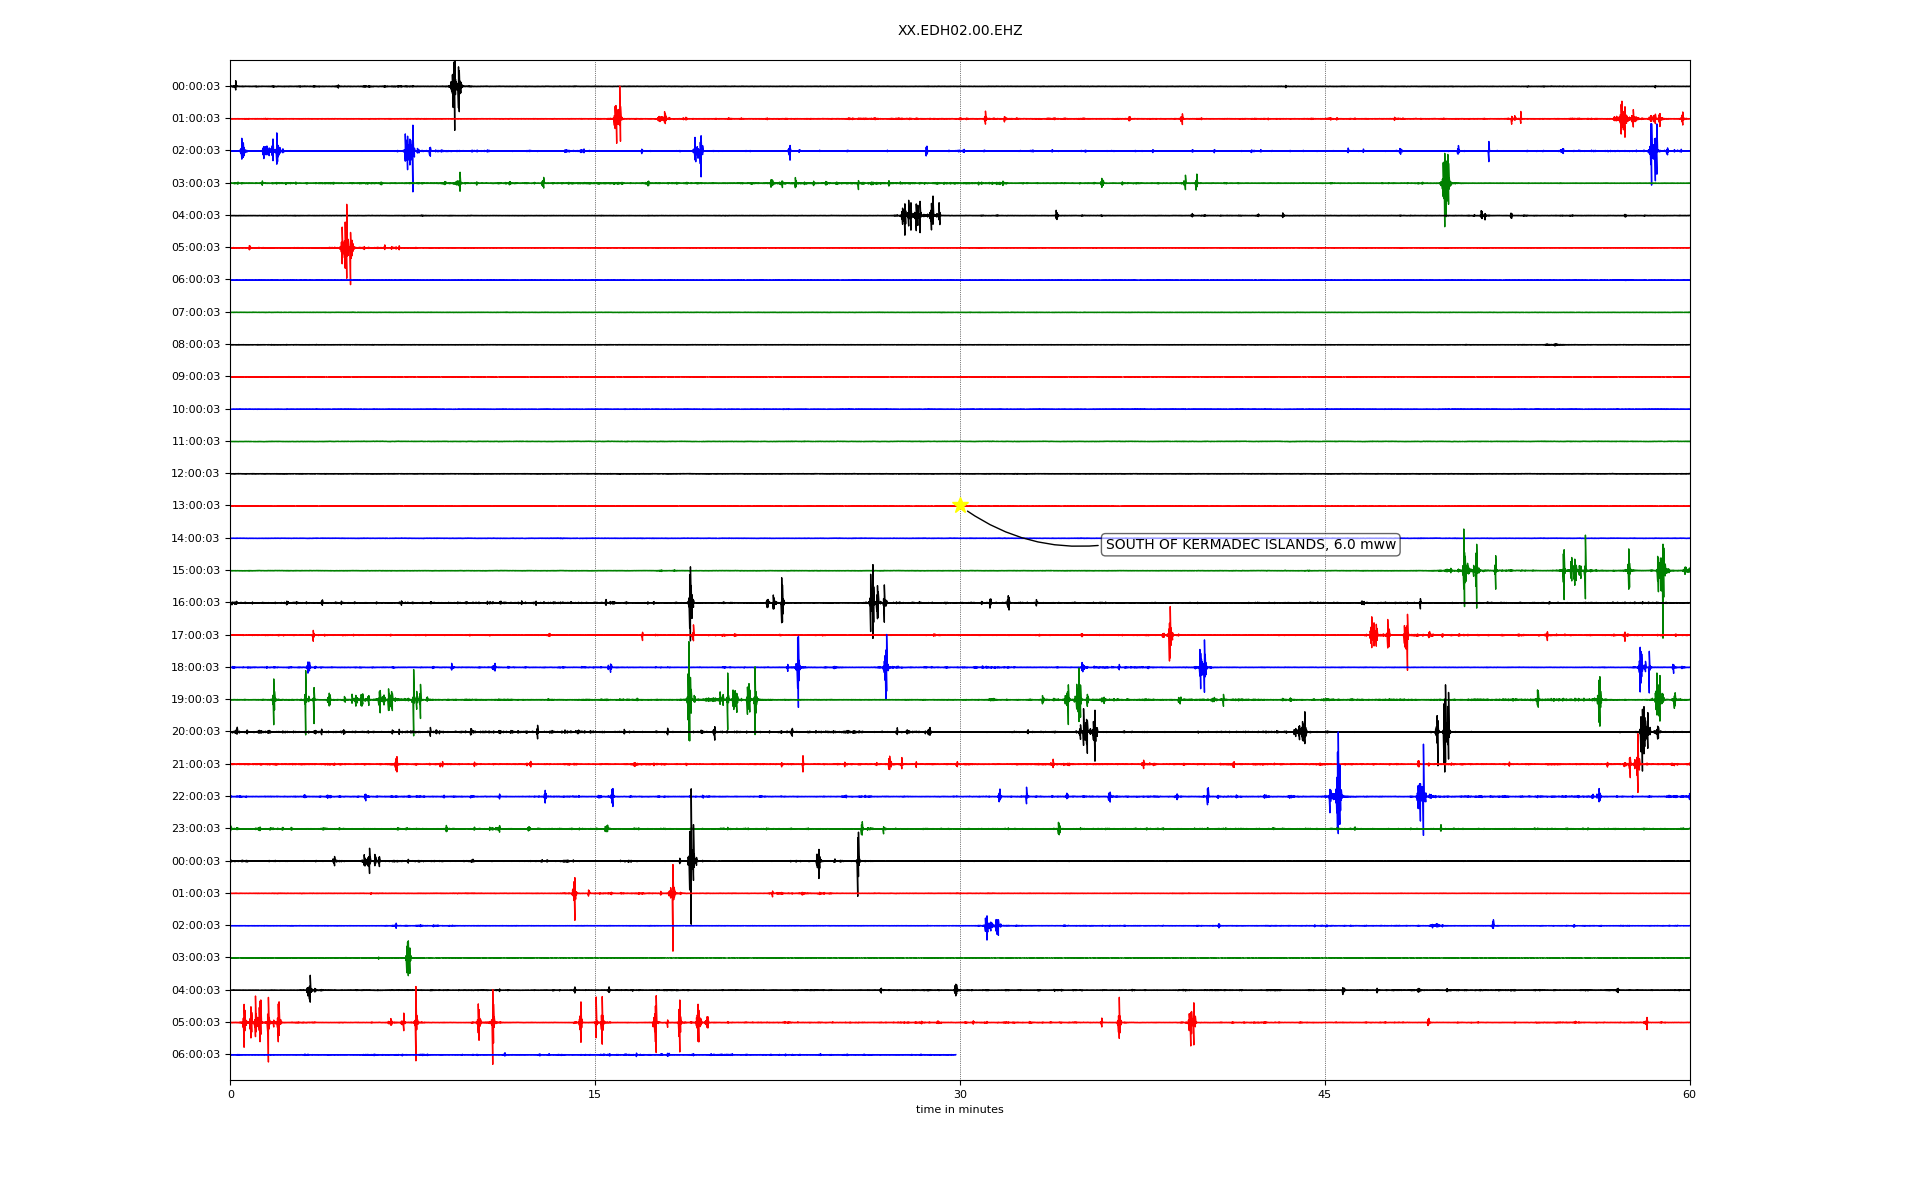Click the large red burst on the 05:00:03 trace near the top

[x=346, y=247]
